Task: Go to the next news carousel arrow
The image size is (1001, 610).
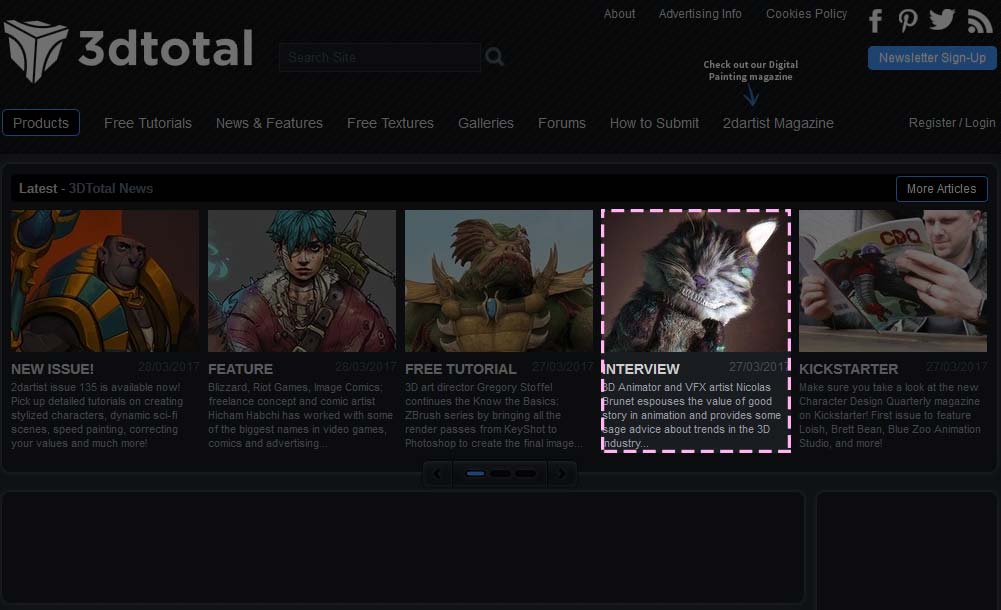Action: tap(562, 473)
